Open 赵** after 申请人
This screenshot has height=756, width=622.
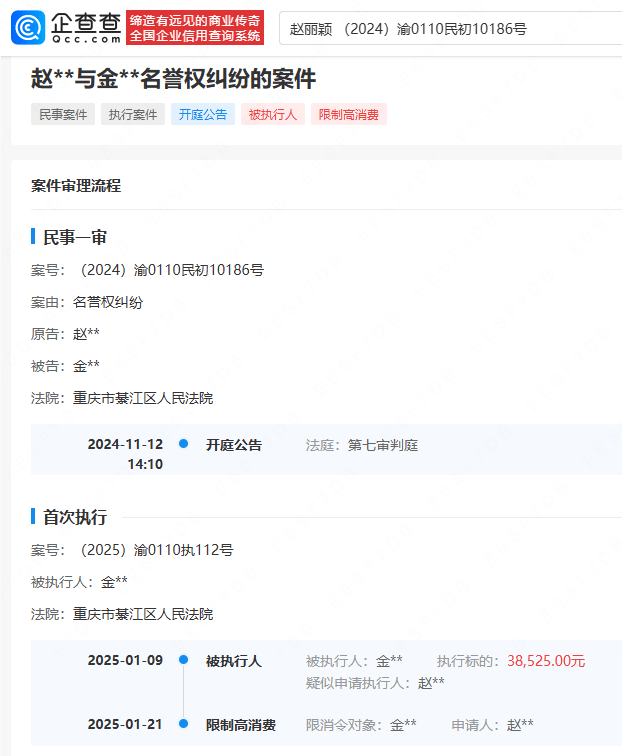(520, 725)
